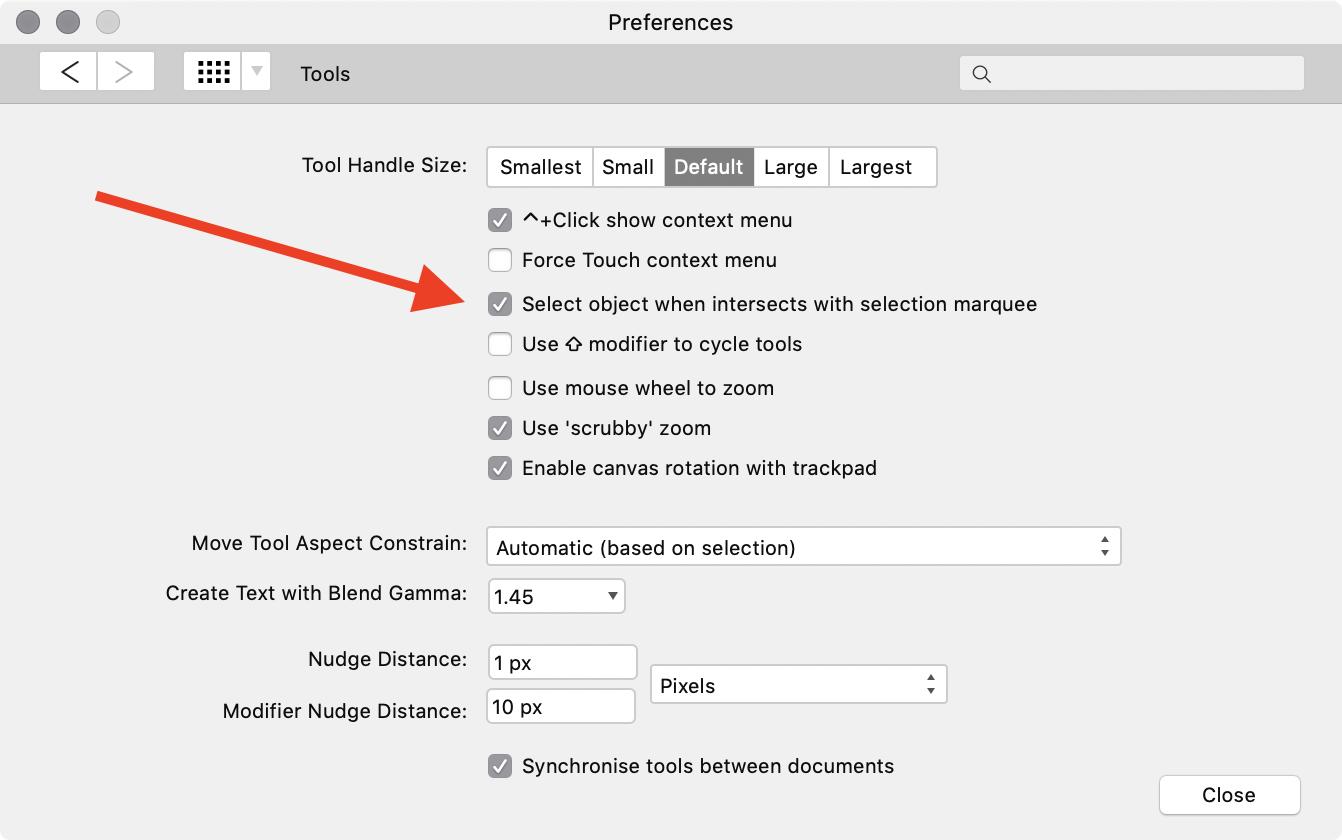Enable Force Touch context menu
The image size is (1342, 840).
(x=499, y=260)
